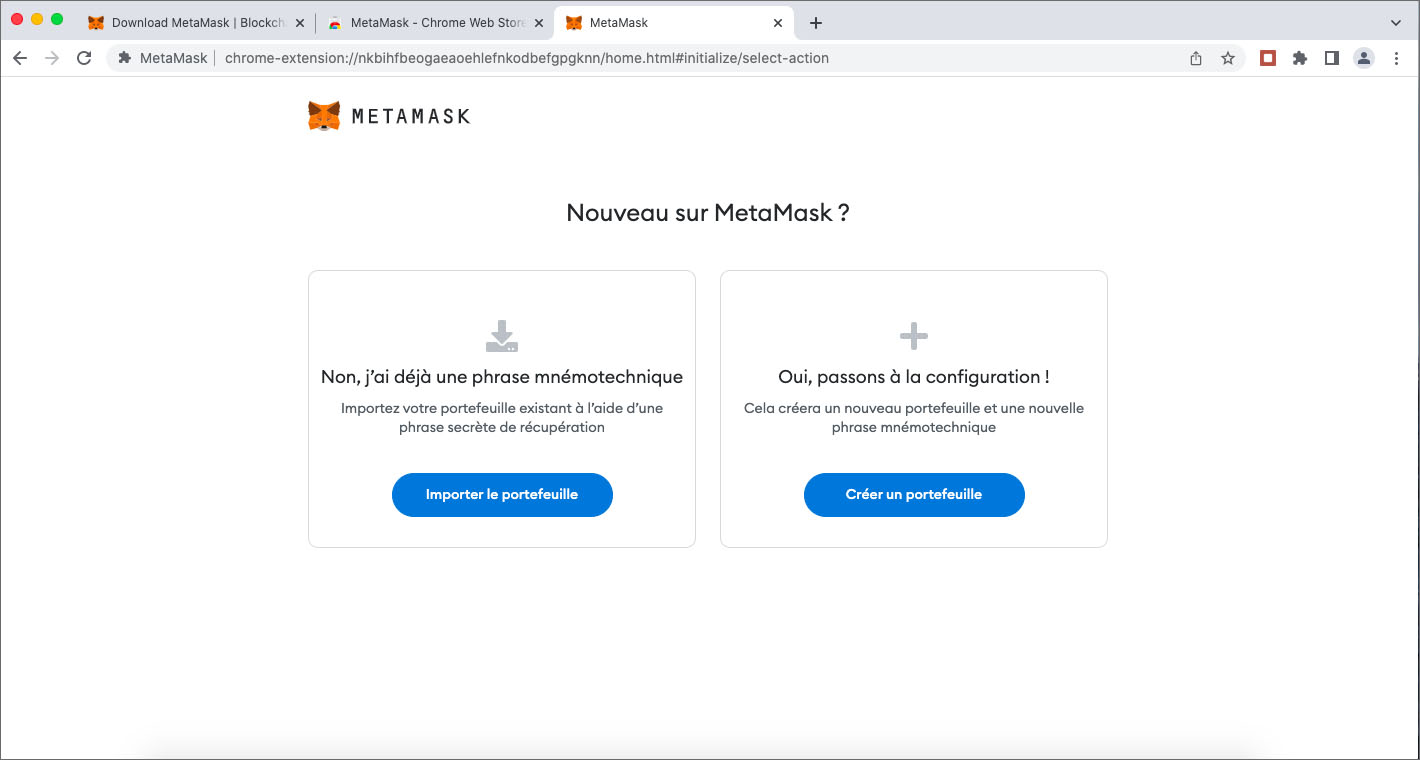Viewport: 1420px width, 760px height.
Task: Toggle the browser side panel icon
Action: coord(1331,58)
